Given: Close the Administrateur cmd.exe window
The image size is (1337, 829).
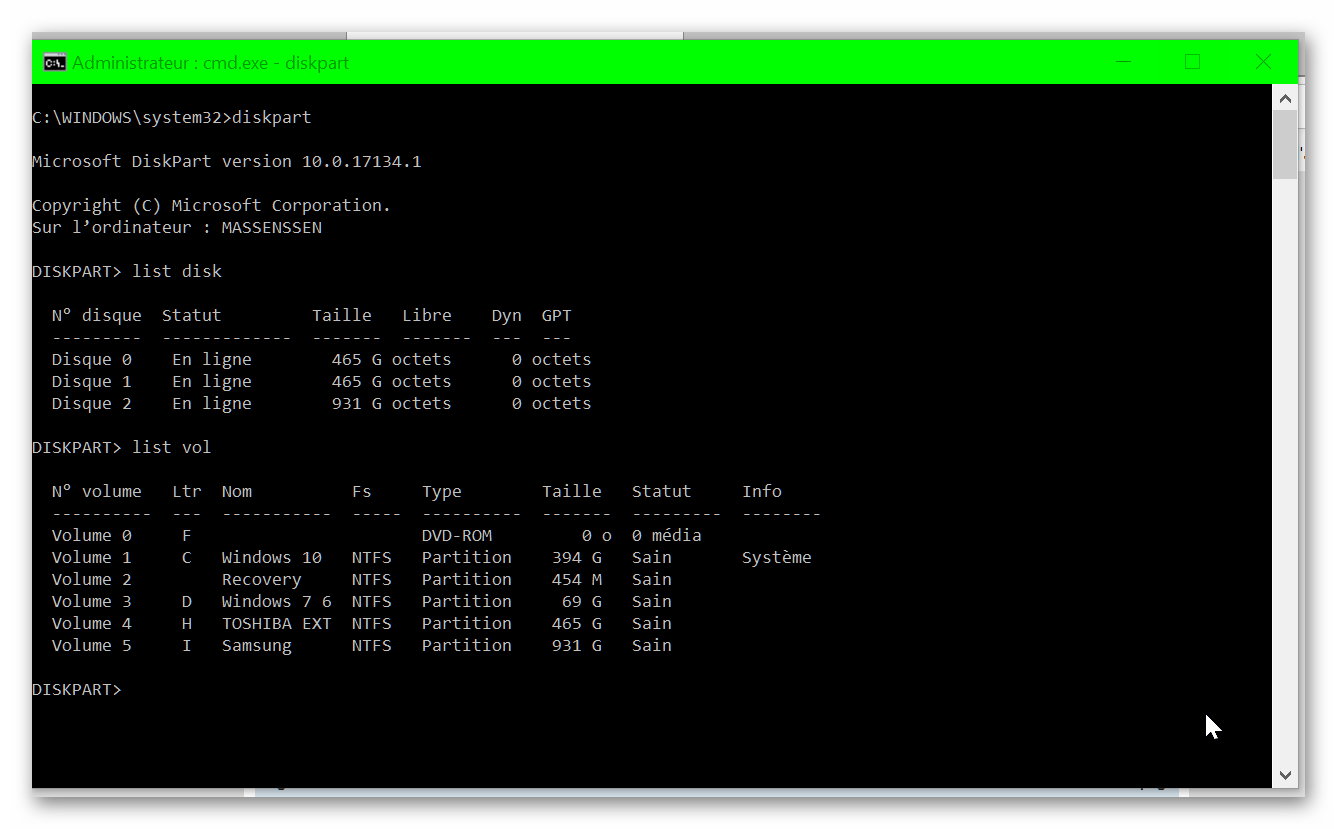Looking at the screenshot, I should (1263, 62).
